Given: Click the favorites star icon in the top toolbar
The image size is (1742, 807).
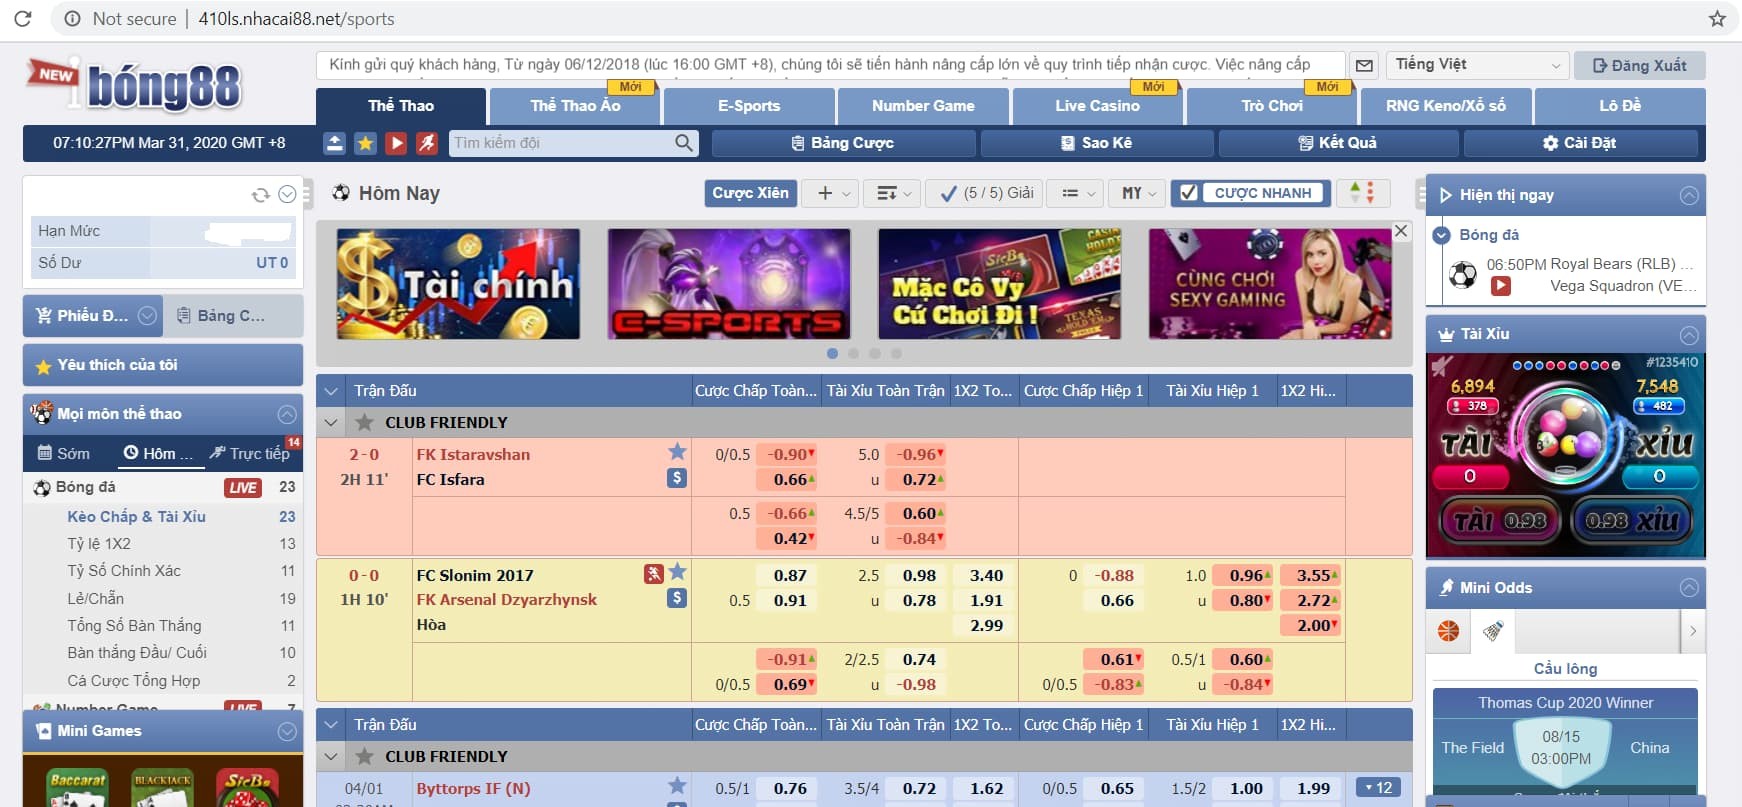Looking at the screenshot, I should pos(366,143).
